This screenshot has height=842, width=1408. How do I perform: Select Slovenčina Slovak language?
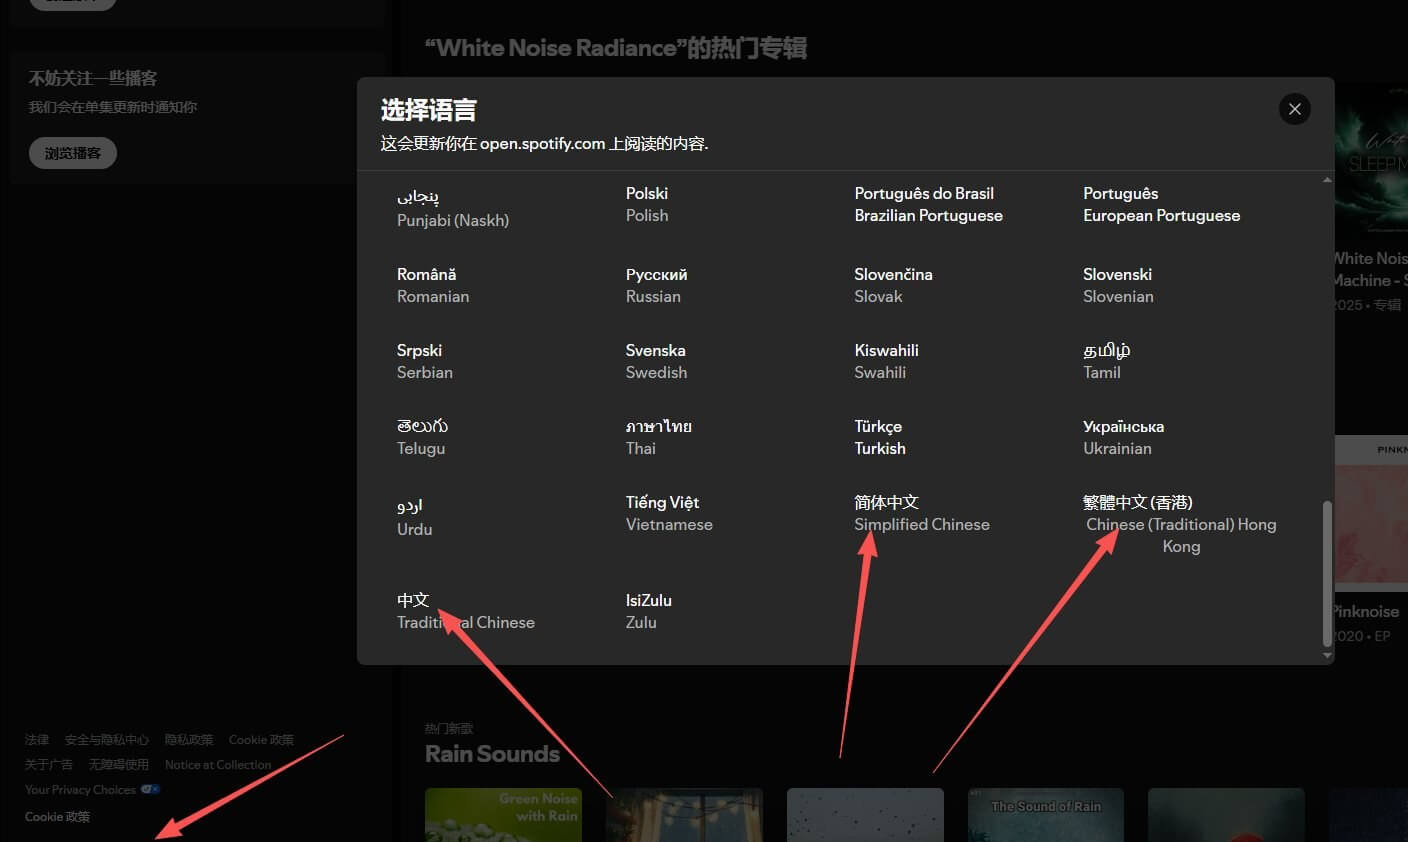click(x=893, y=285)
